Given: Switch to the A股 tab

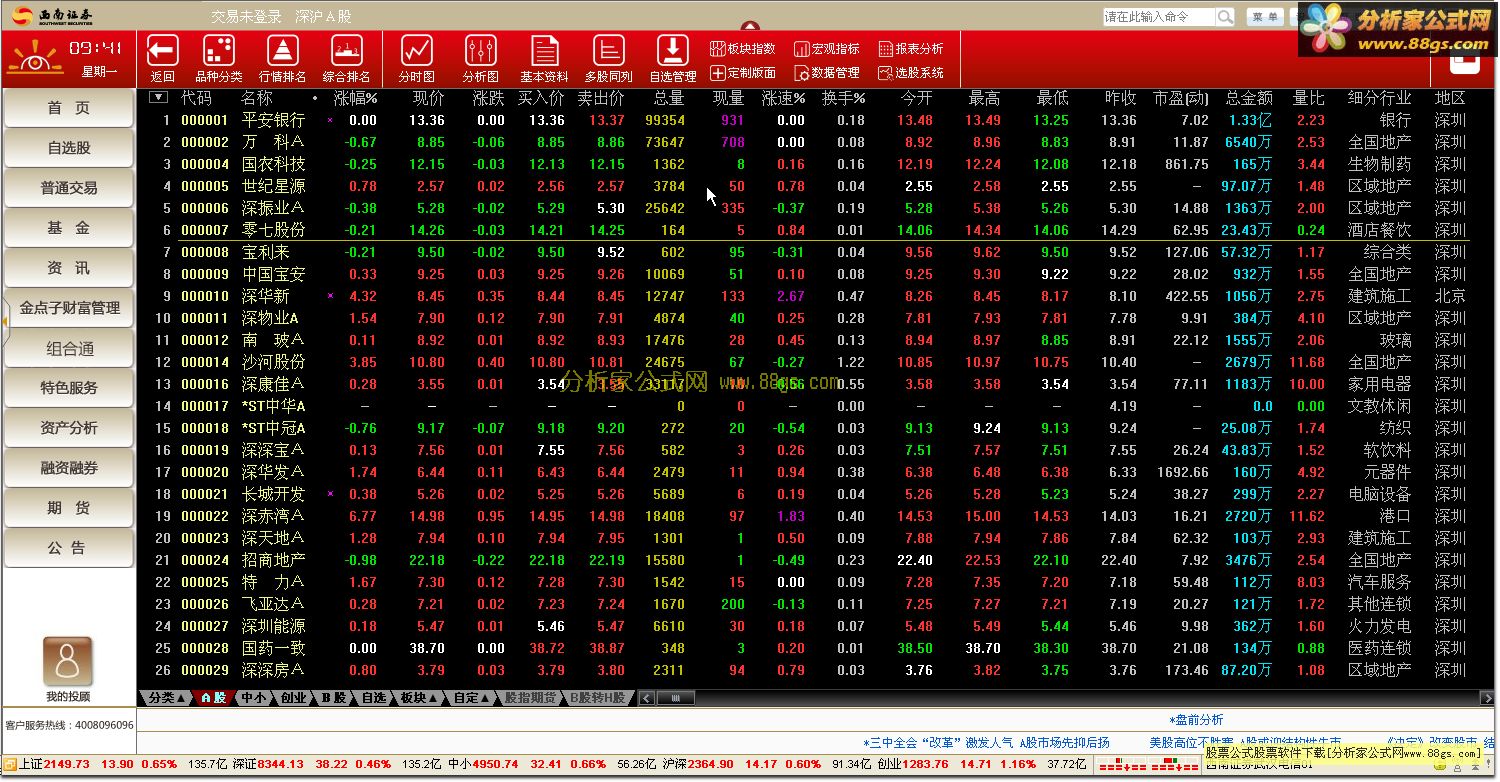Looking at the screenshot, I should (x=213, y=698).
